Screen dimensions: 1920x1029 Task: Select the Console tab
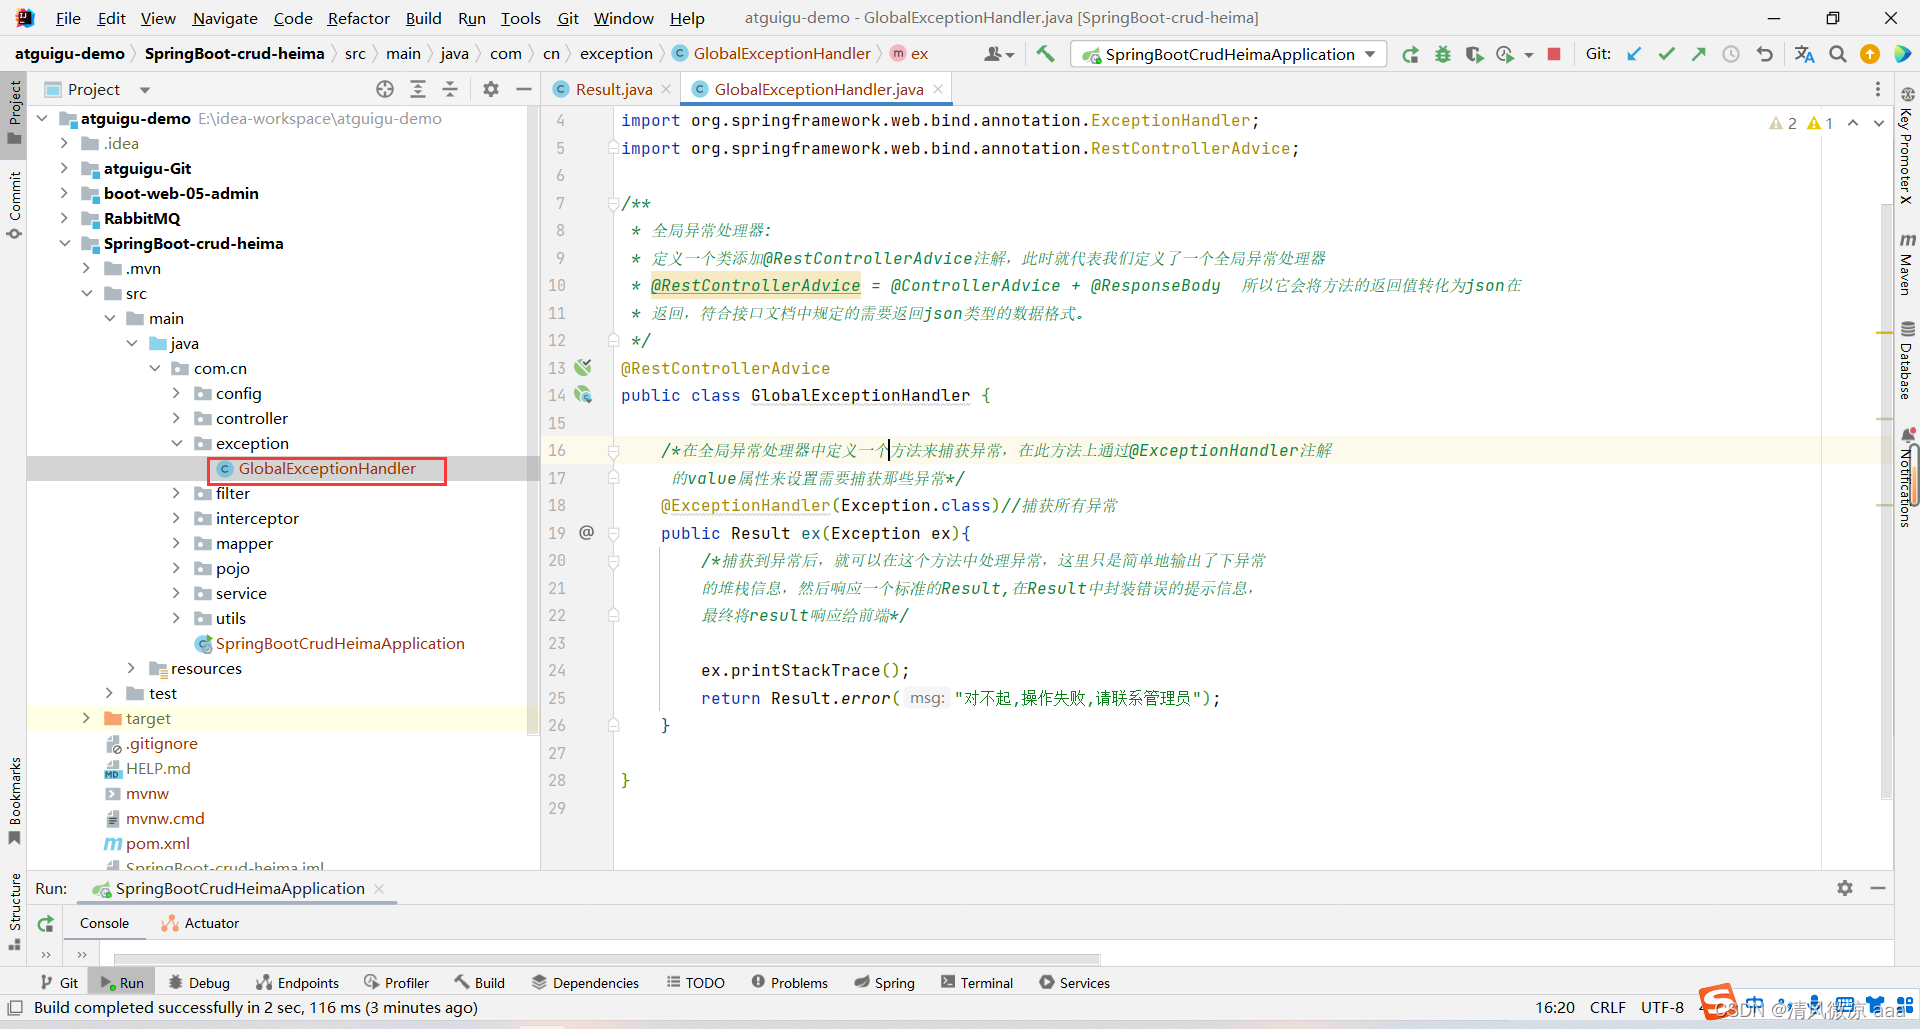pyautogui.click(x=104, y=923)
